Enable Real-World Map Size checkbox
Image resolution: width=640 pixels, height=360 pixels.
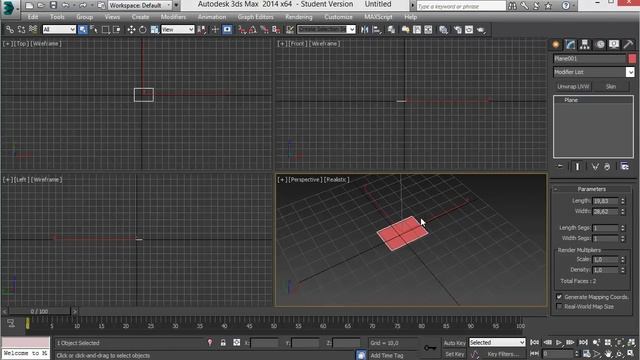coord(559,306)
